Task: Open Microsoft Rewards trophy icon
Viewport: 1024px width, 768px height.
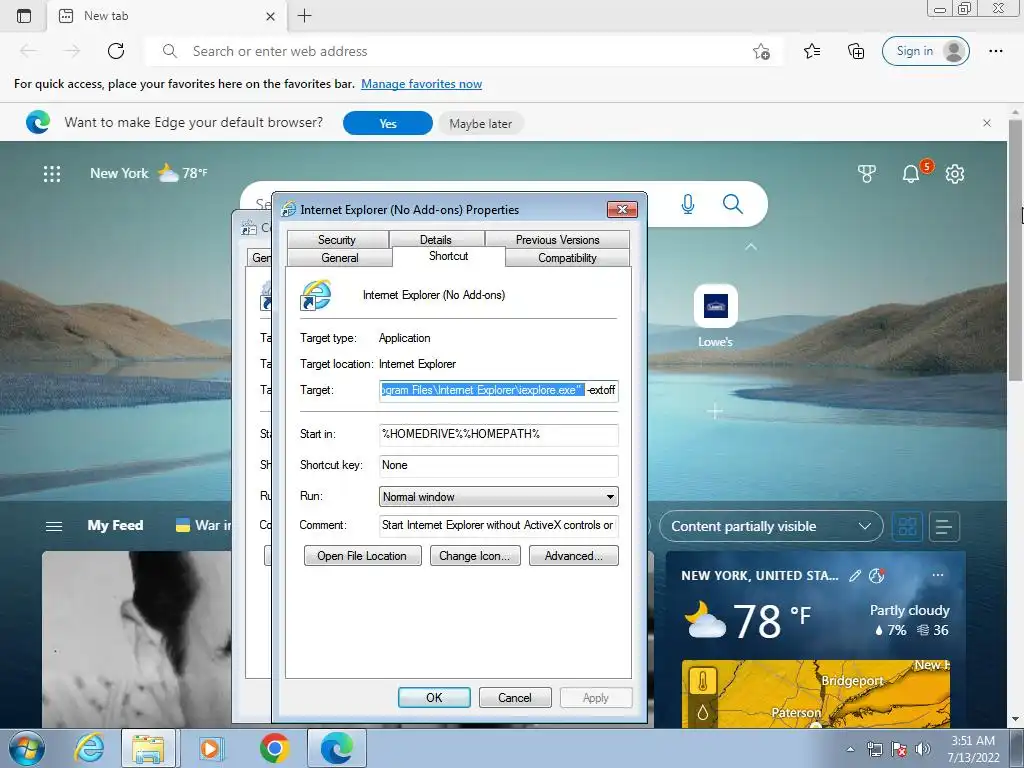Action: click(x=867, y=174)
